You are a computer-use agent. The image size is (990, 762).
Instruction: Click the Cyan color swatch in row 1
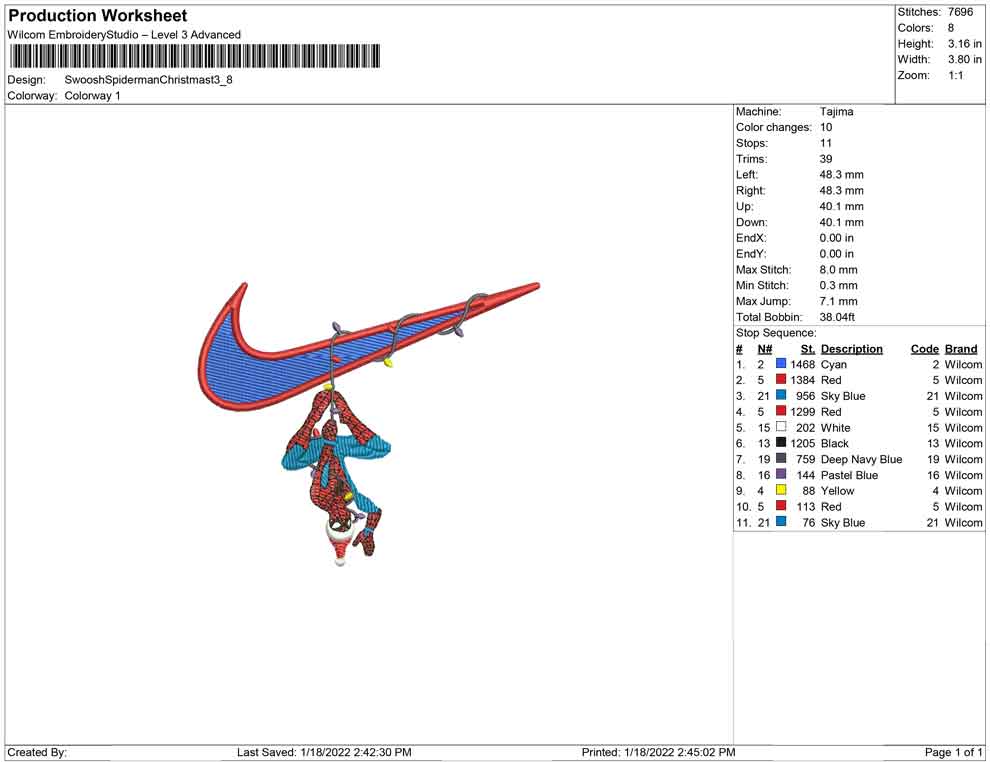(x=781, y=364)
